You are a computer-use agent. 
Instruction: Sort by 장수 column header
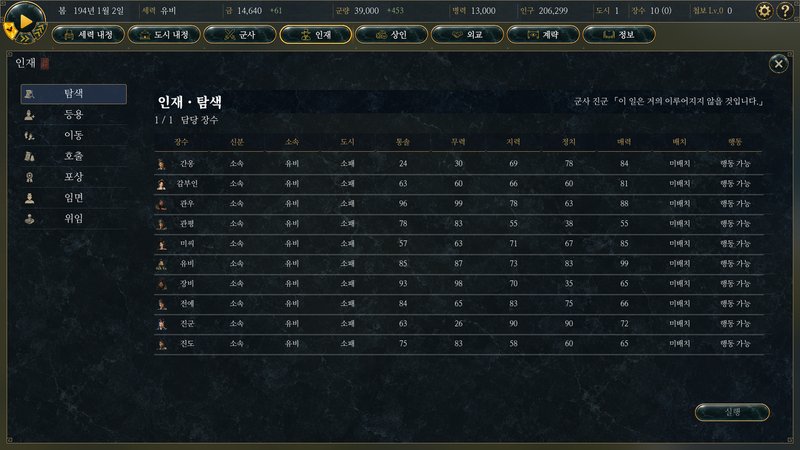pyautogui.click(x=181, y=142)
